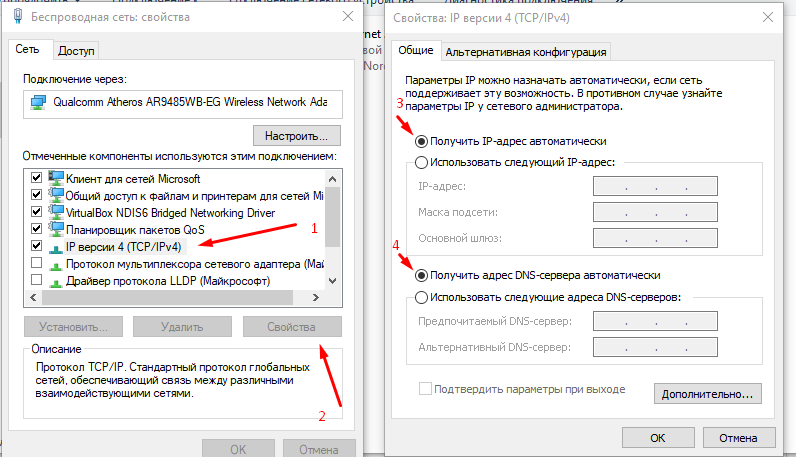Uncheck Общий доступ к файлам checkbox
This screenshot has height=457, width=796.
pyautogui.click(x=37, y=194)
